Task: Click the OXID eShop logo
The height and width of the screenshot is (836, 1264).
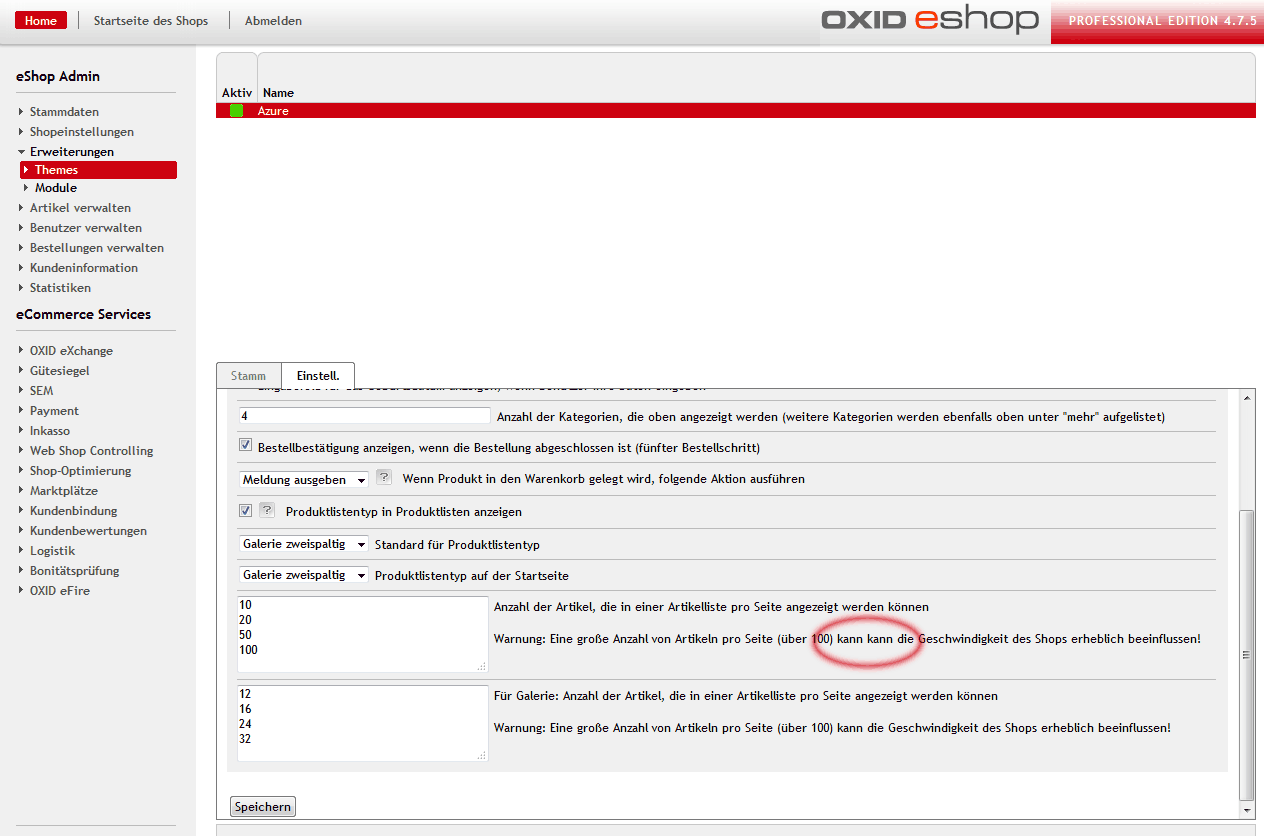Action: [929, 20]
